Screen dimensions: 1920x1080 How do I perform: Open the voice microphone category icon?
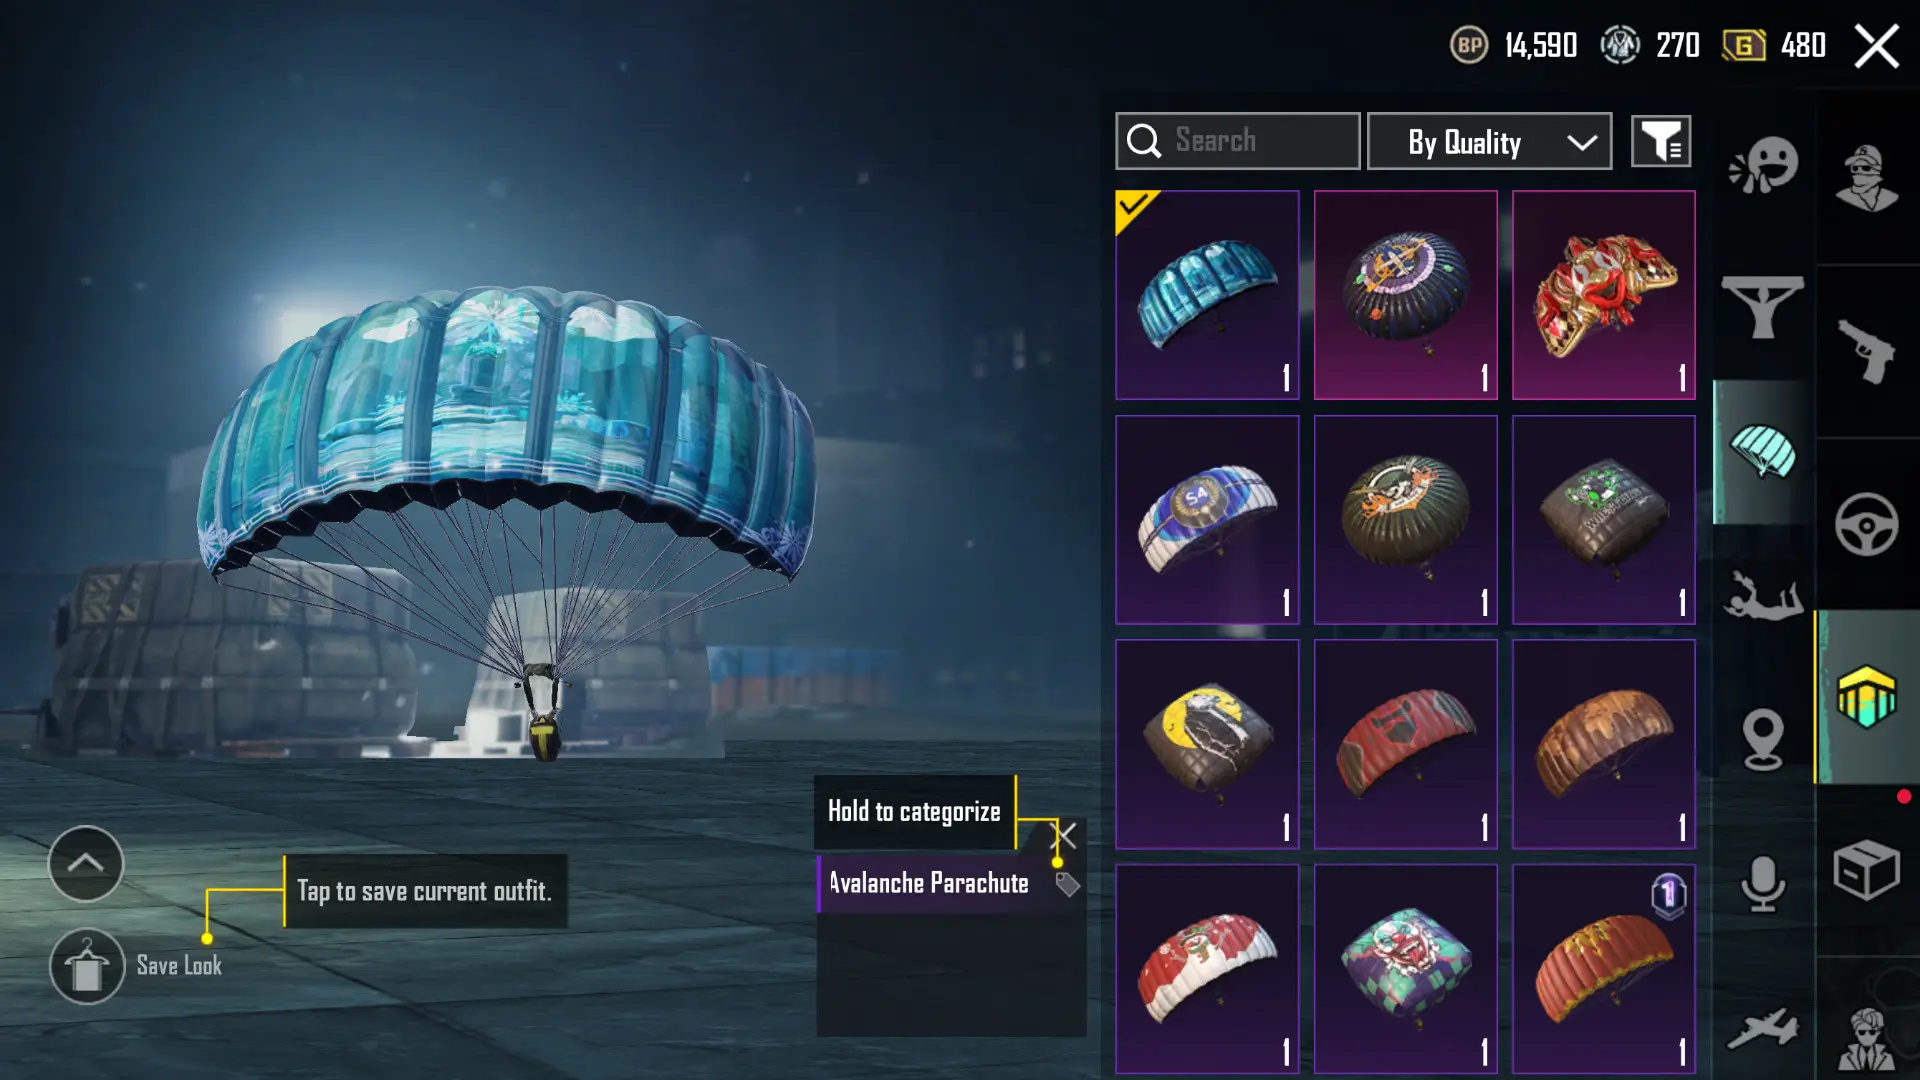tap(1762, 884)
